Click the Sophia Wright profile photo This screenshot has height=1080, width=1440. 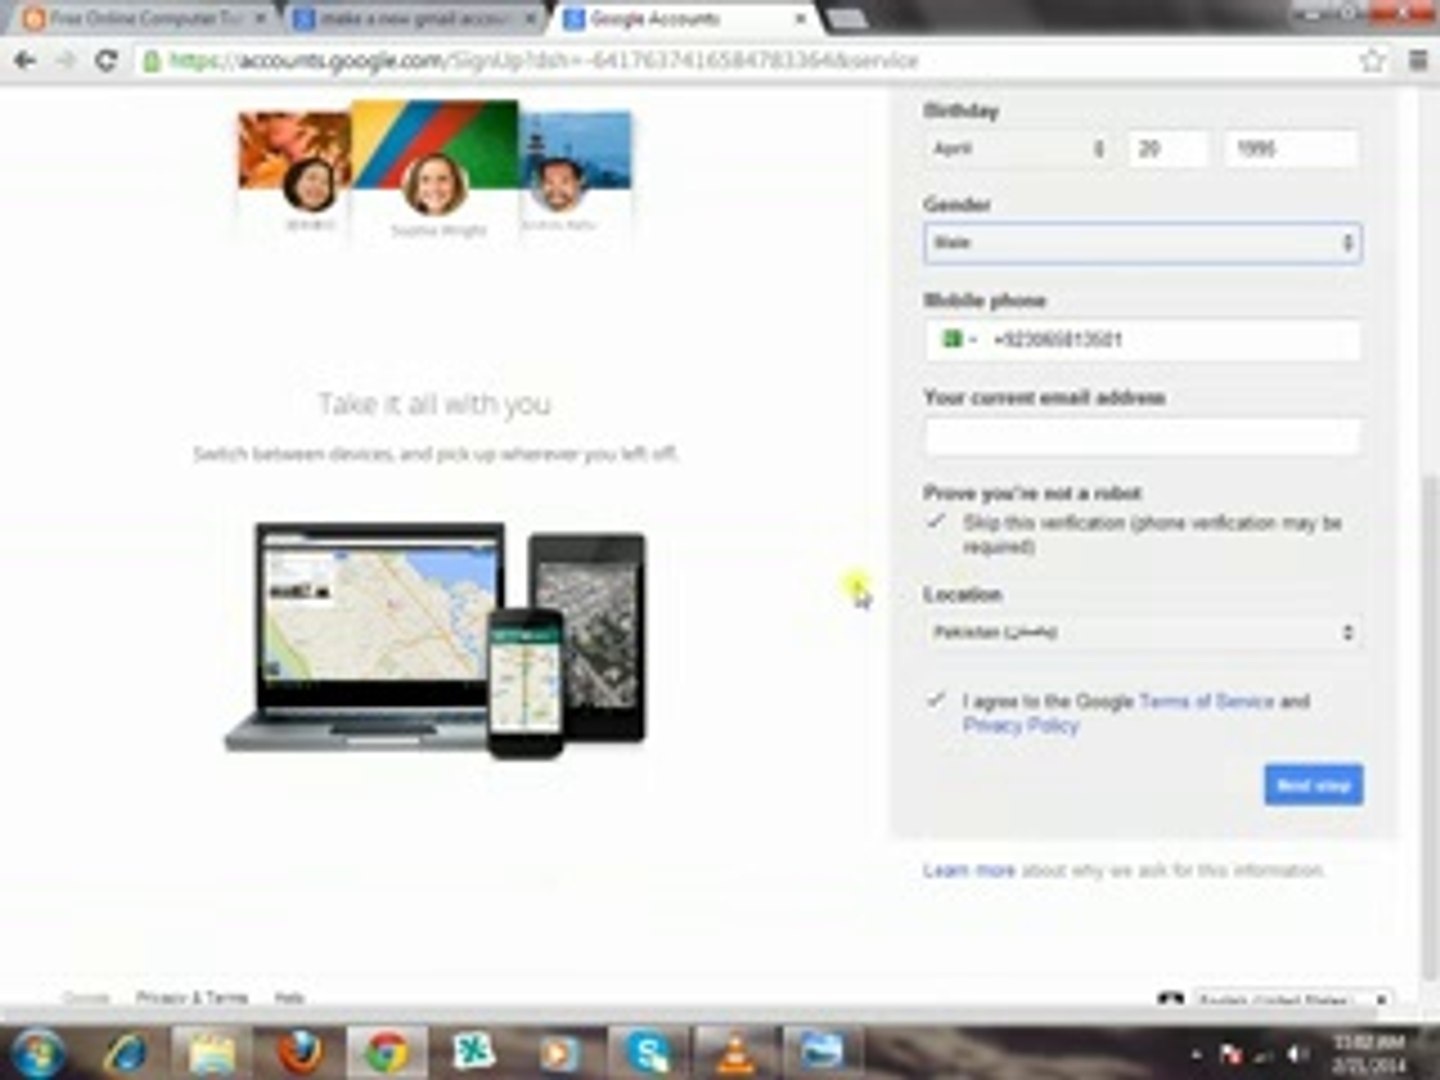[x=435, y=186]
